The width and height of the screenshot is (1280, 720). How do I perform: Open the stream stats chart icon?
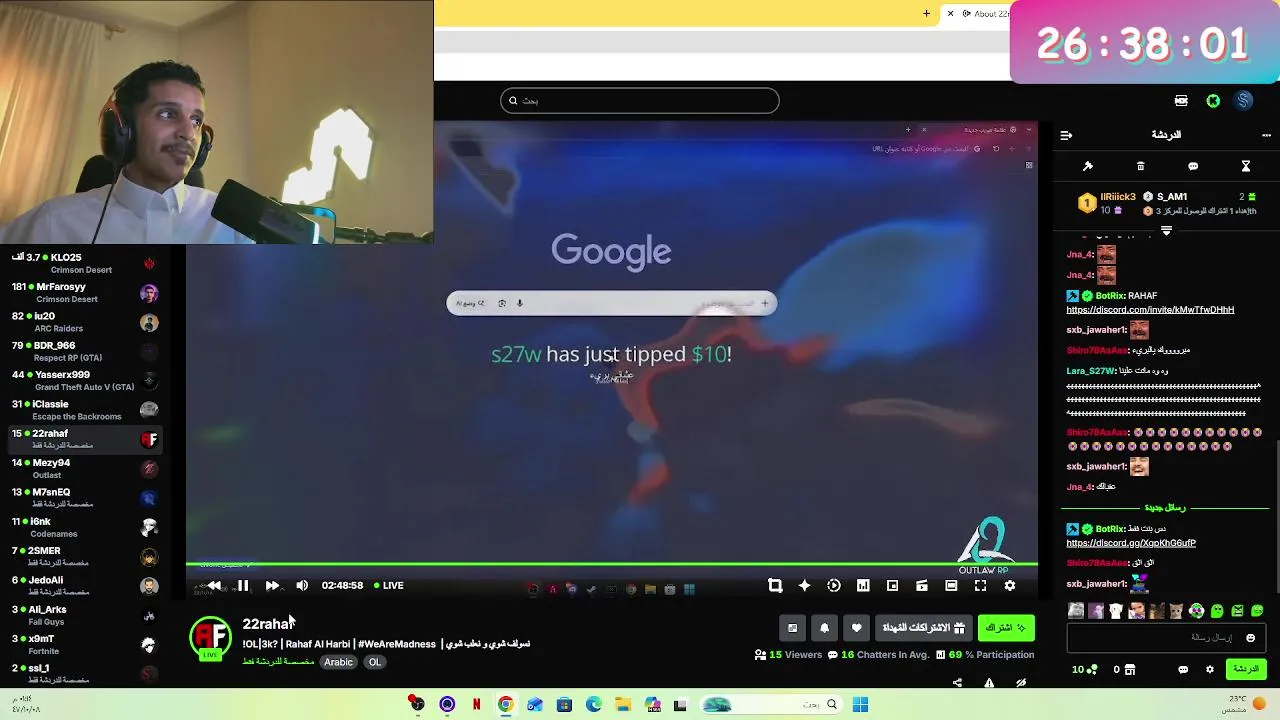(x=863, y=586)
